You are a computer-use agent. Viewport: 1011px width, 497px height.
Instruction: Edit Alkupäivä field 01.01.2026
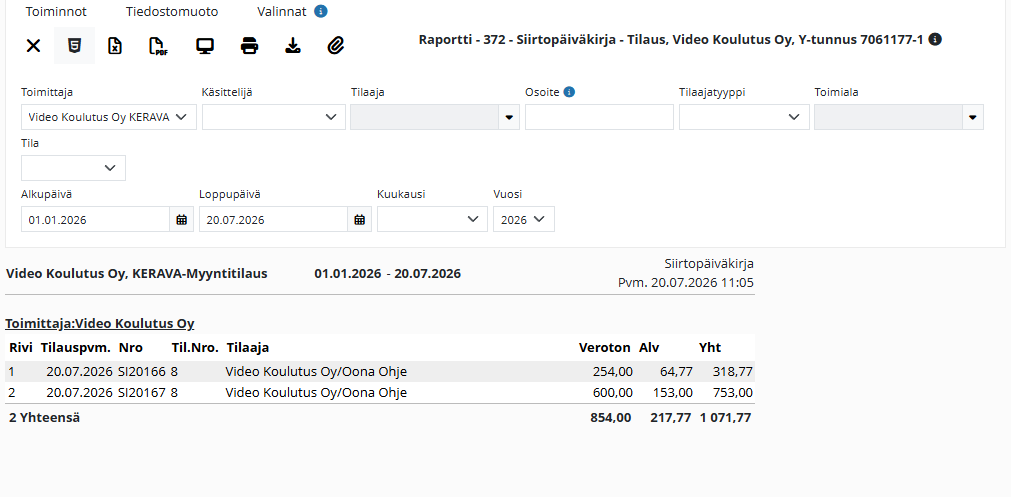(x=95, y=220)
